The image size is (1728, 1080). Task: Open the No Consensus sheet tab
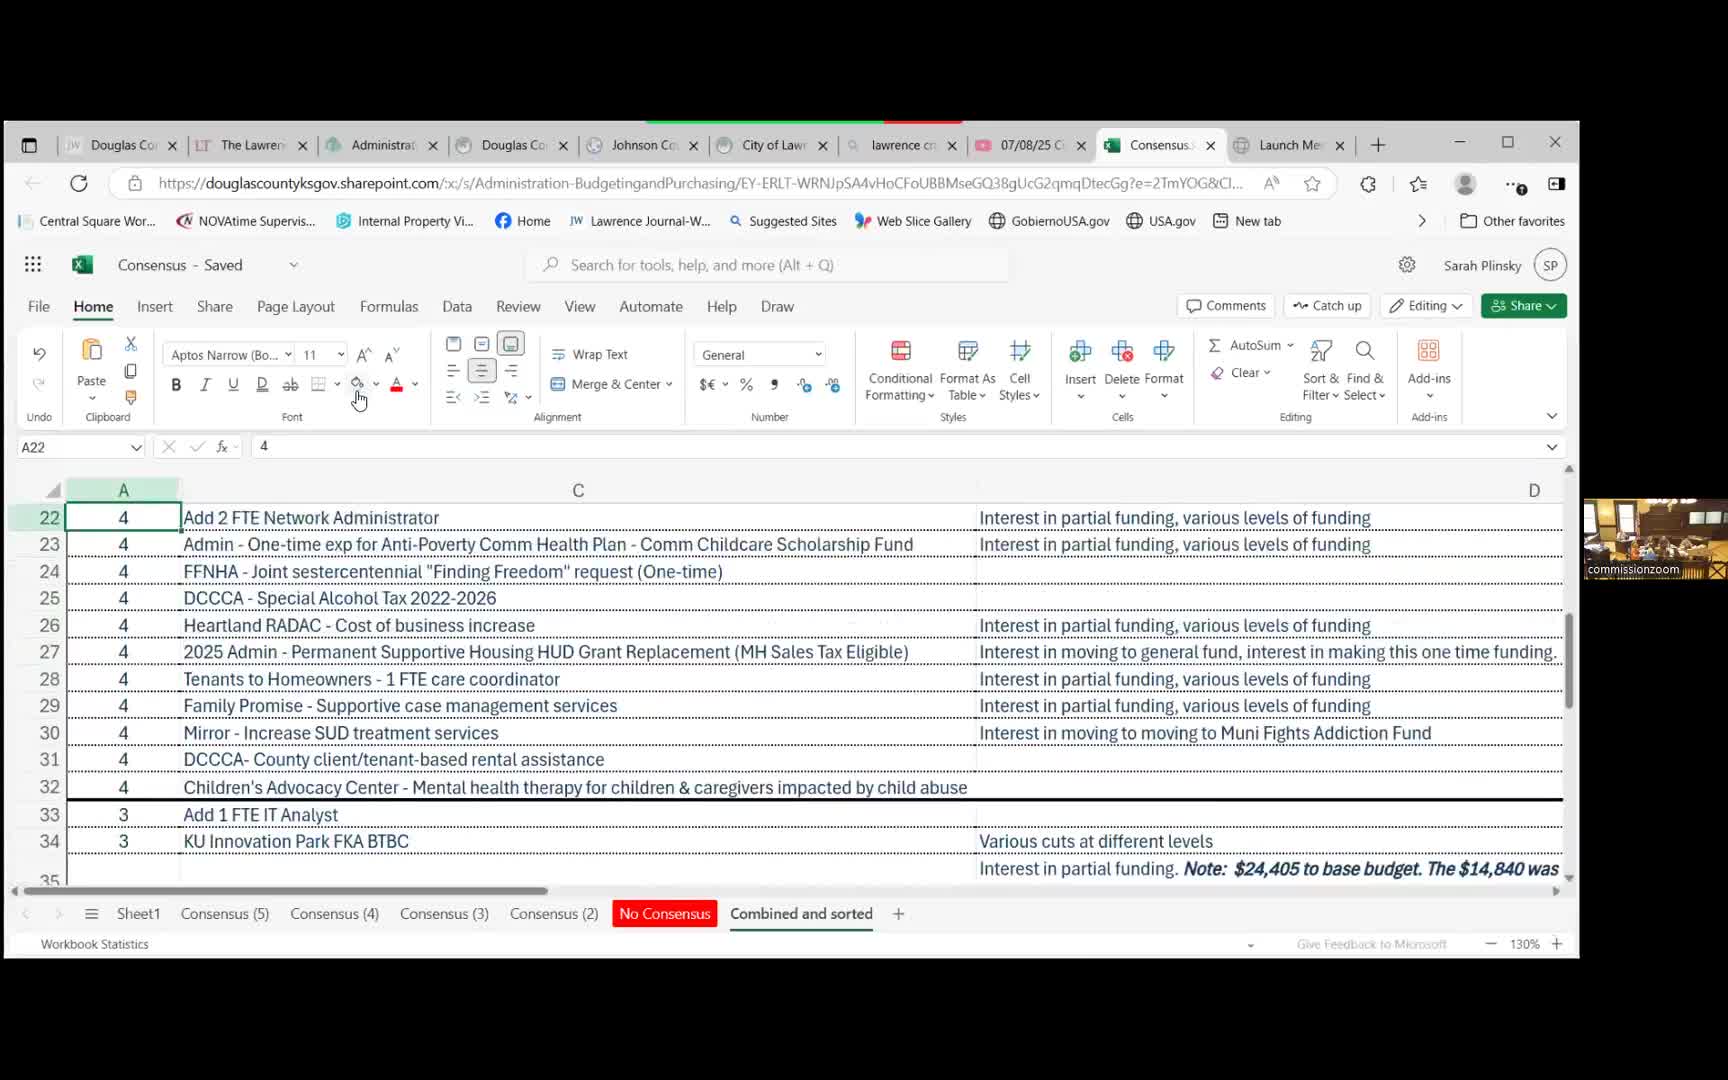[664, 914]
